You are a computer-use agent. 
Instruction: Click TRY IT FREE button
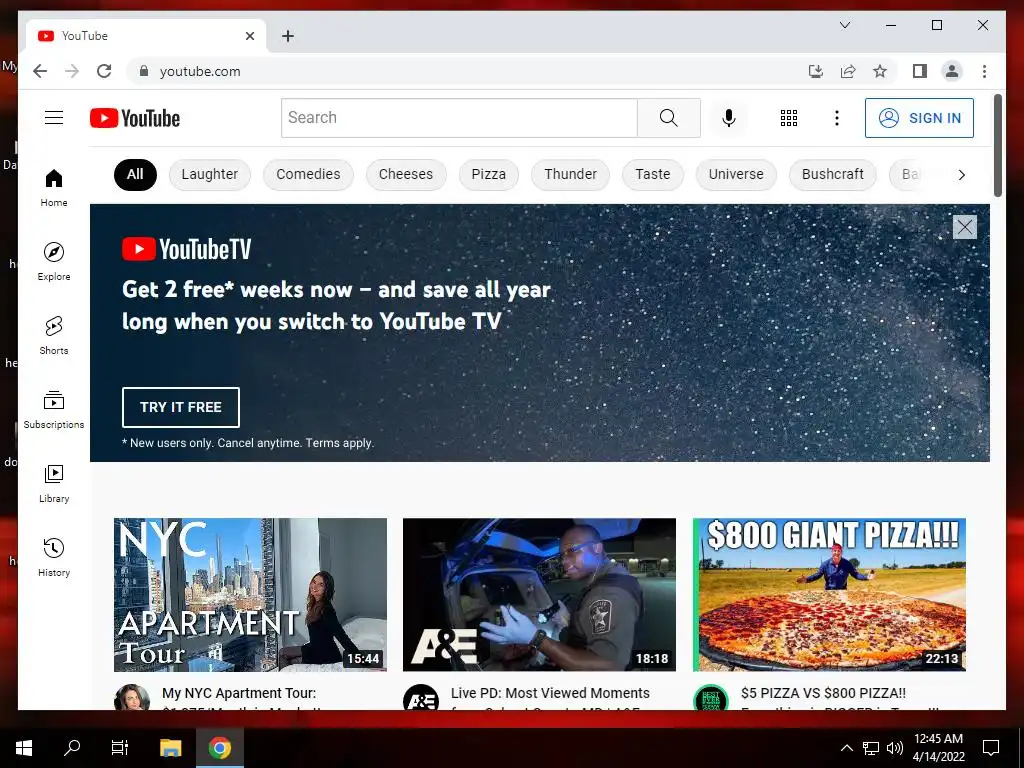pyautogui.click(x=180, y=407)
